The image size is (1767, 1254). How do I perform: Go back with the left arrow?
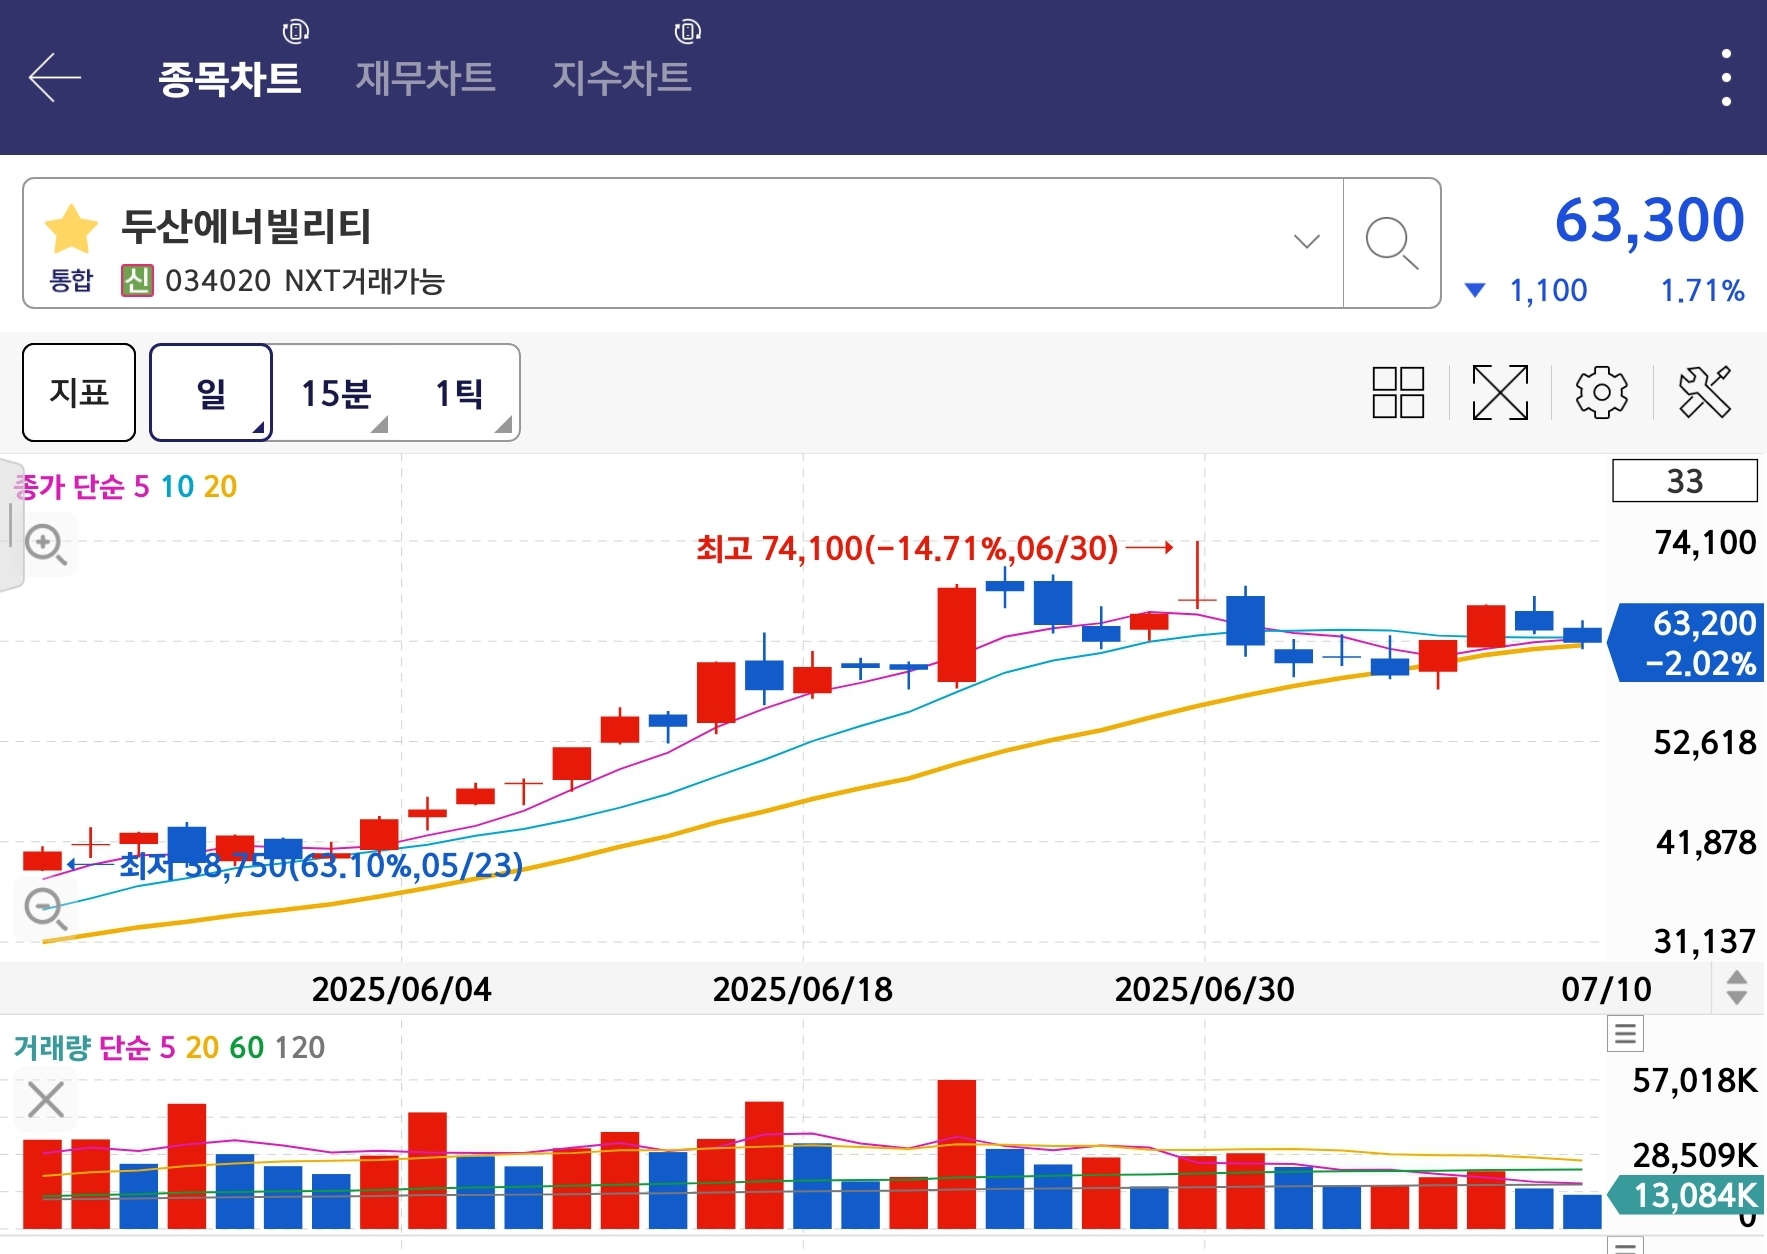55,77
